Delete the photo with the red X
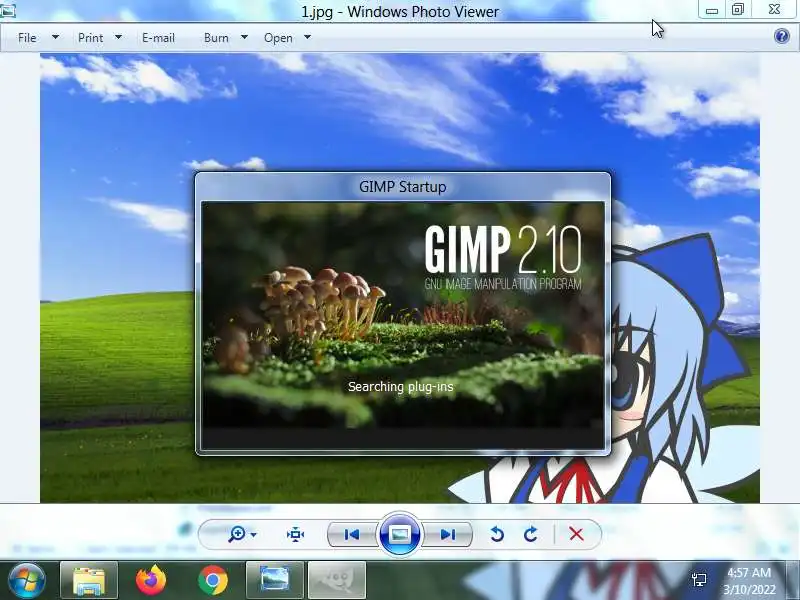 pyautogui.click(x=576, y=534)
